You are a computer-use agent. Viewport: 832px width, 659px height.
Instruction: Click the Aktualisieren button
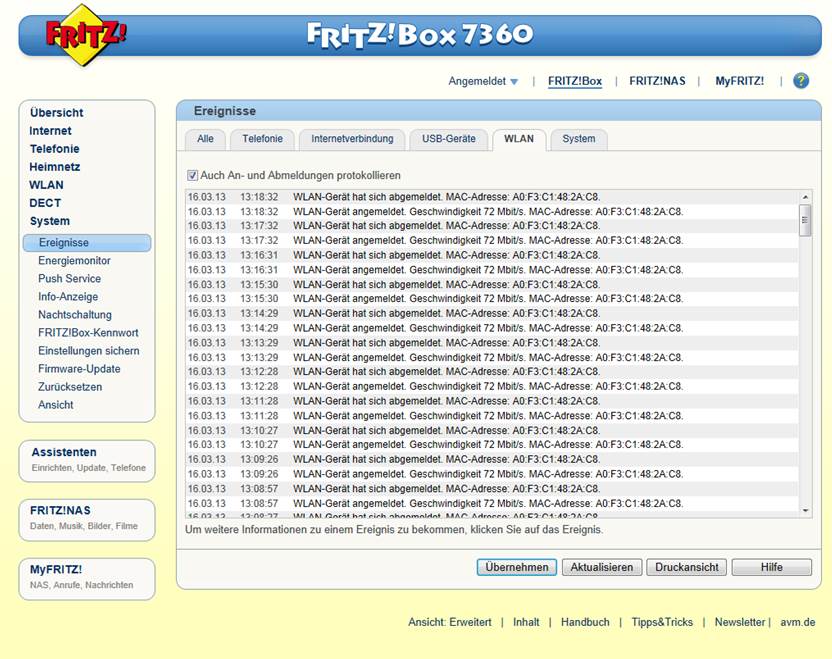pos(602,567)
